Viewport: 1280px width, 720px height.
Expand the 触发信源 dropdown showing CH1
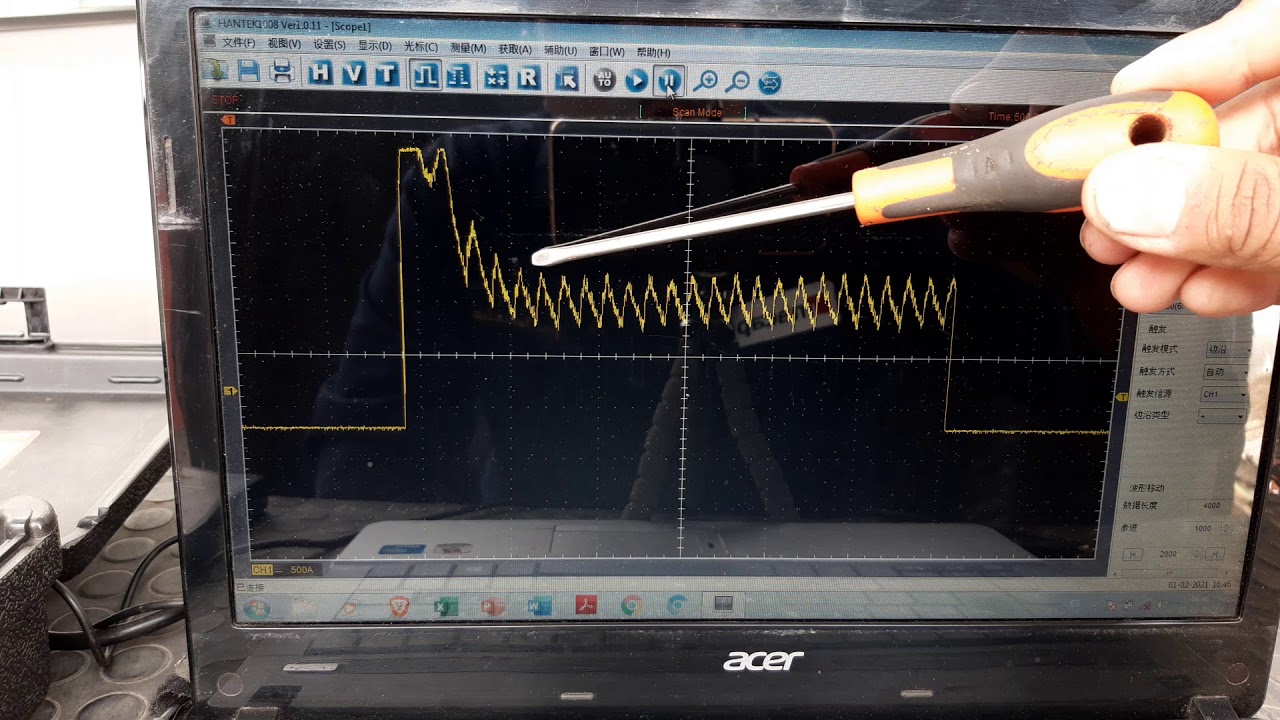pos(1224,394)
